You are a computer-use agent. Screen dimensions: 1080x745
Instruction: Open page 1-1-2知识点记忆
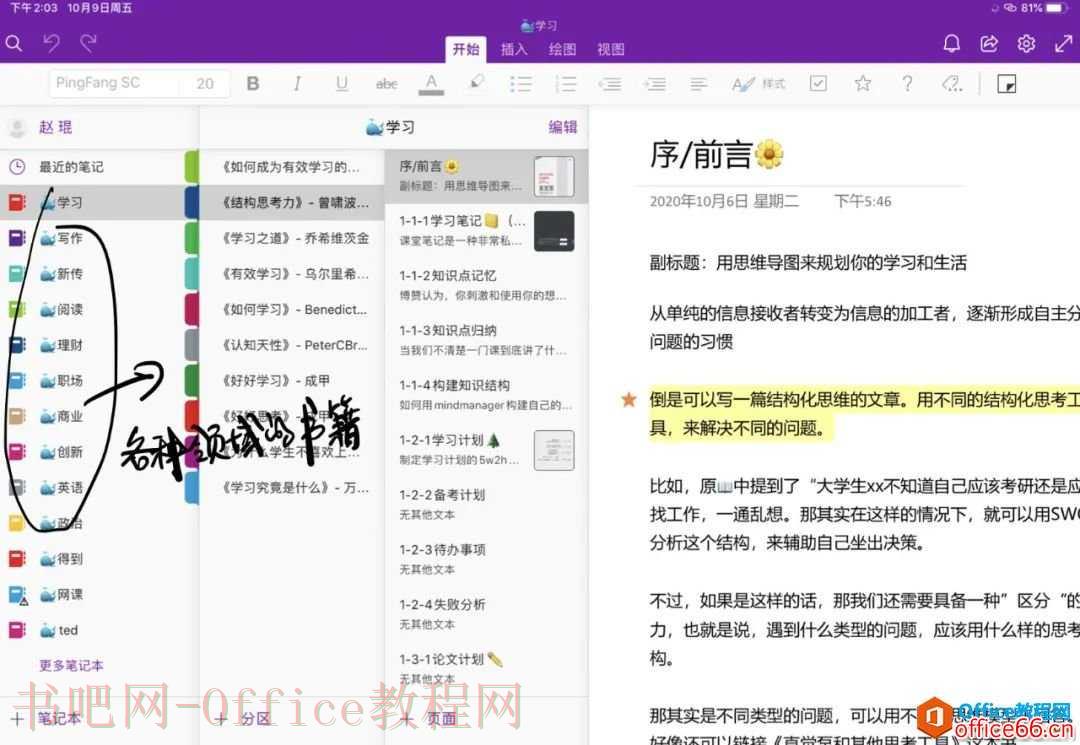486,285
